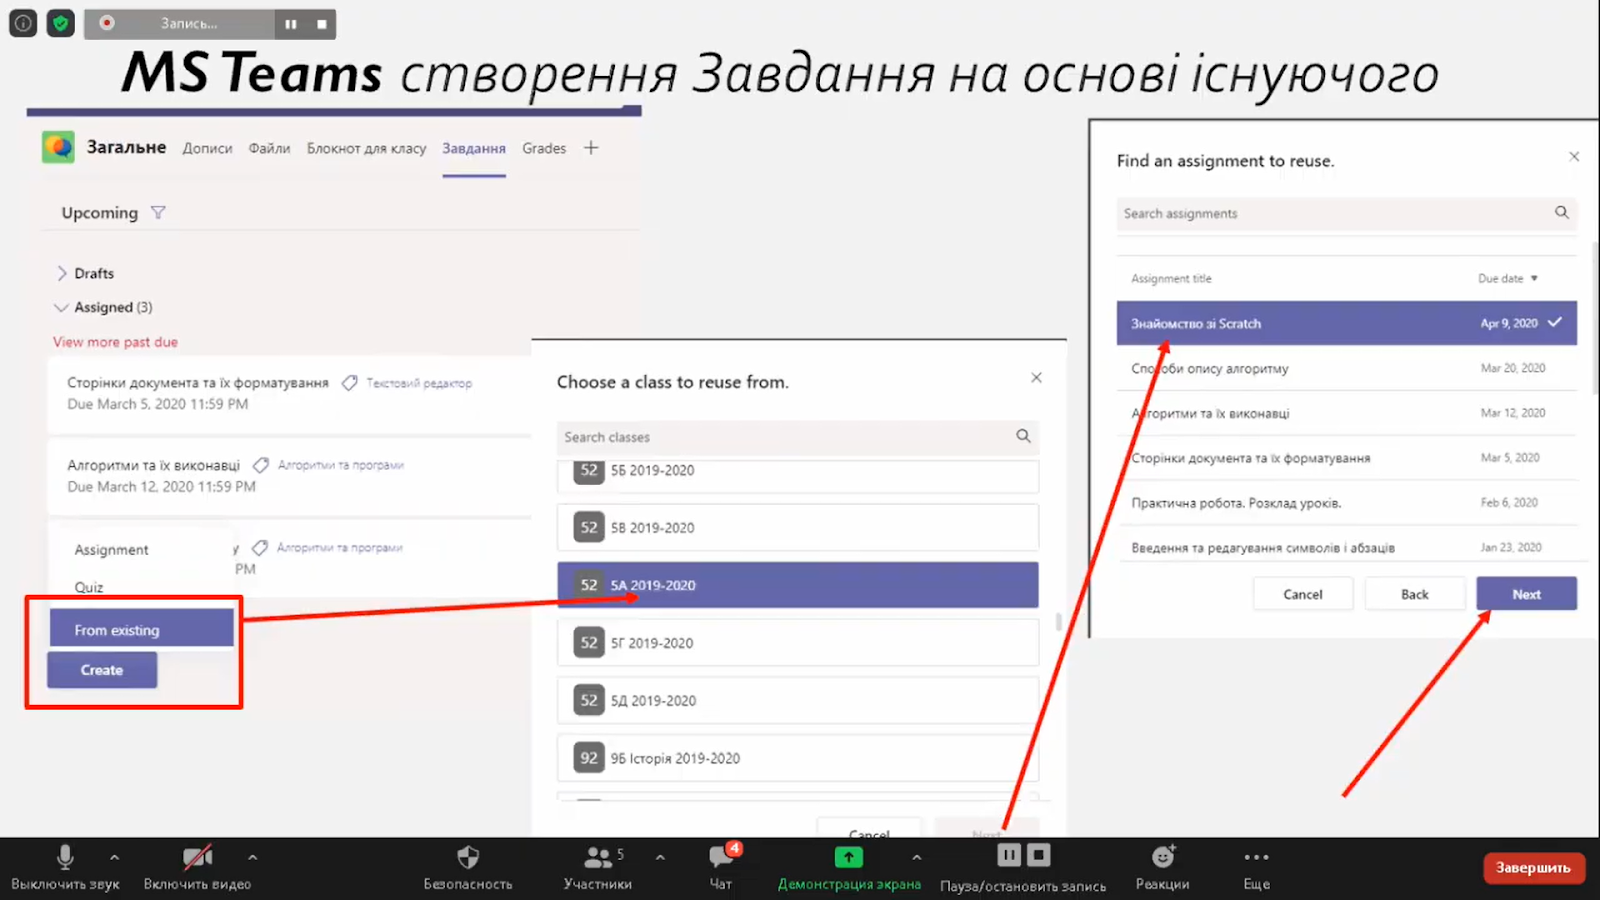
Task: Open the Файли tab
Action: [x=269, y=148]
